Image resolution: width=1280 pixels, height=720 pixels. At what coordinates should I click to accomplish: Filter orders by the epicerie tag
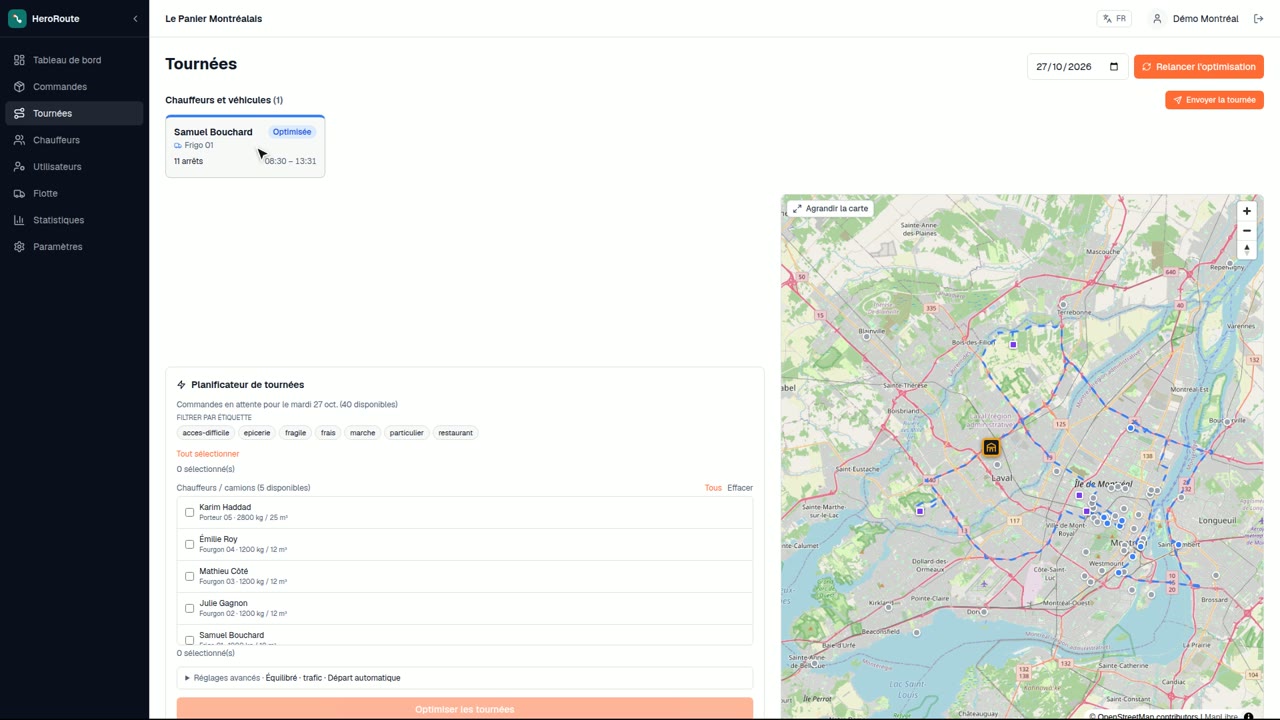[257, 433]
